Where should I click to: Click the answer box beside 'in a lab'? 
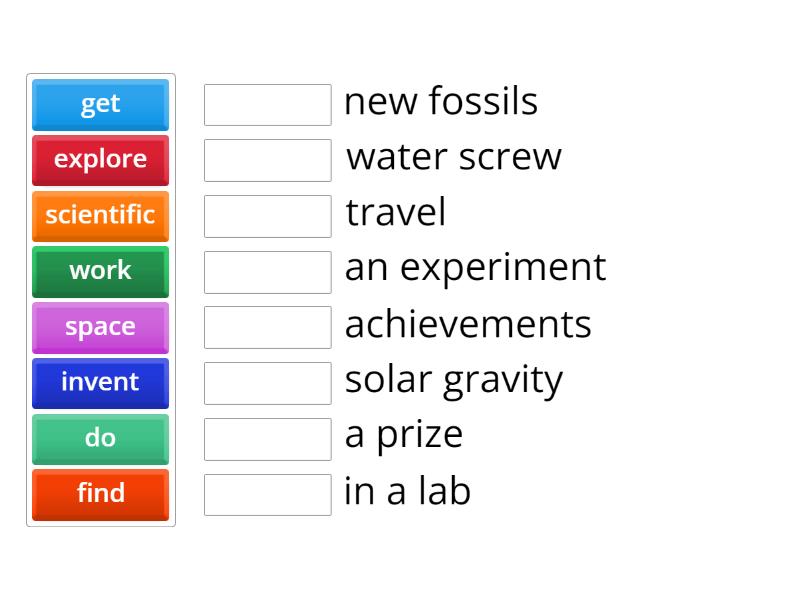coord(267,493)
